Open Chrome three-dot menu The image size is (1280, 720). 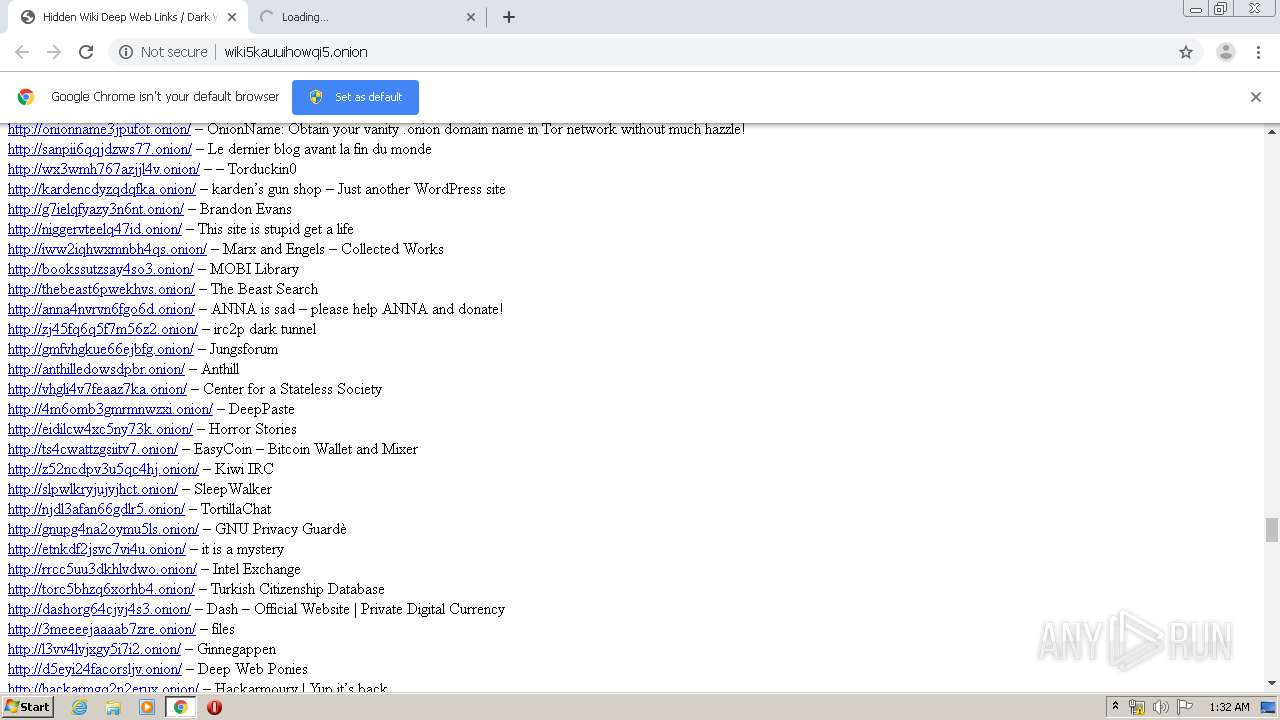pyautogui.click(x=1258, y=52)
